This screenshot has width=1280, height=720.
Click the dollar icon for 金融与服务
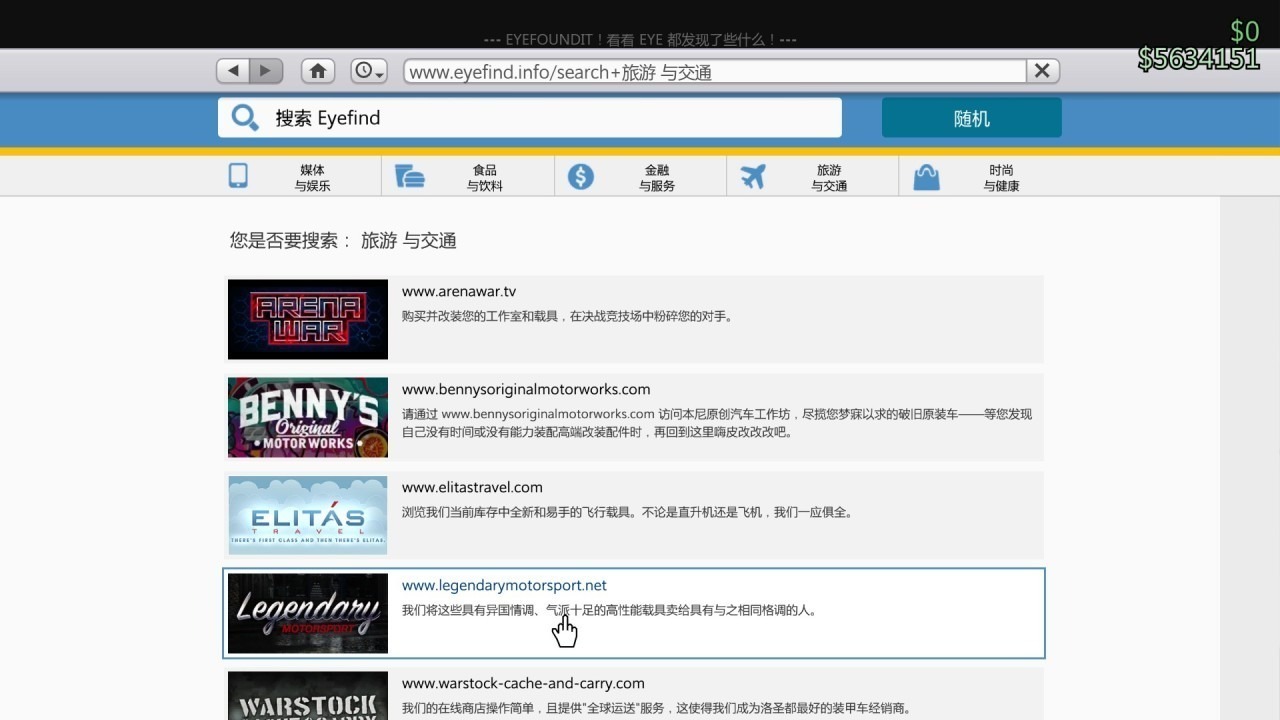[x=580, y=177]
